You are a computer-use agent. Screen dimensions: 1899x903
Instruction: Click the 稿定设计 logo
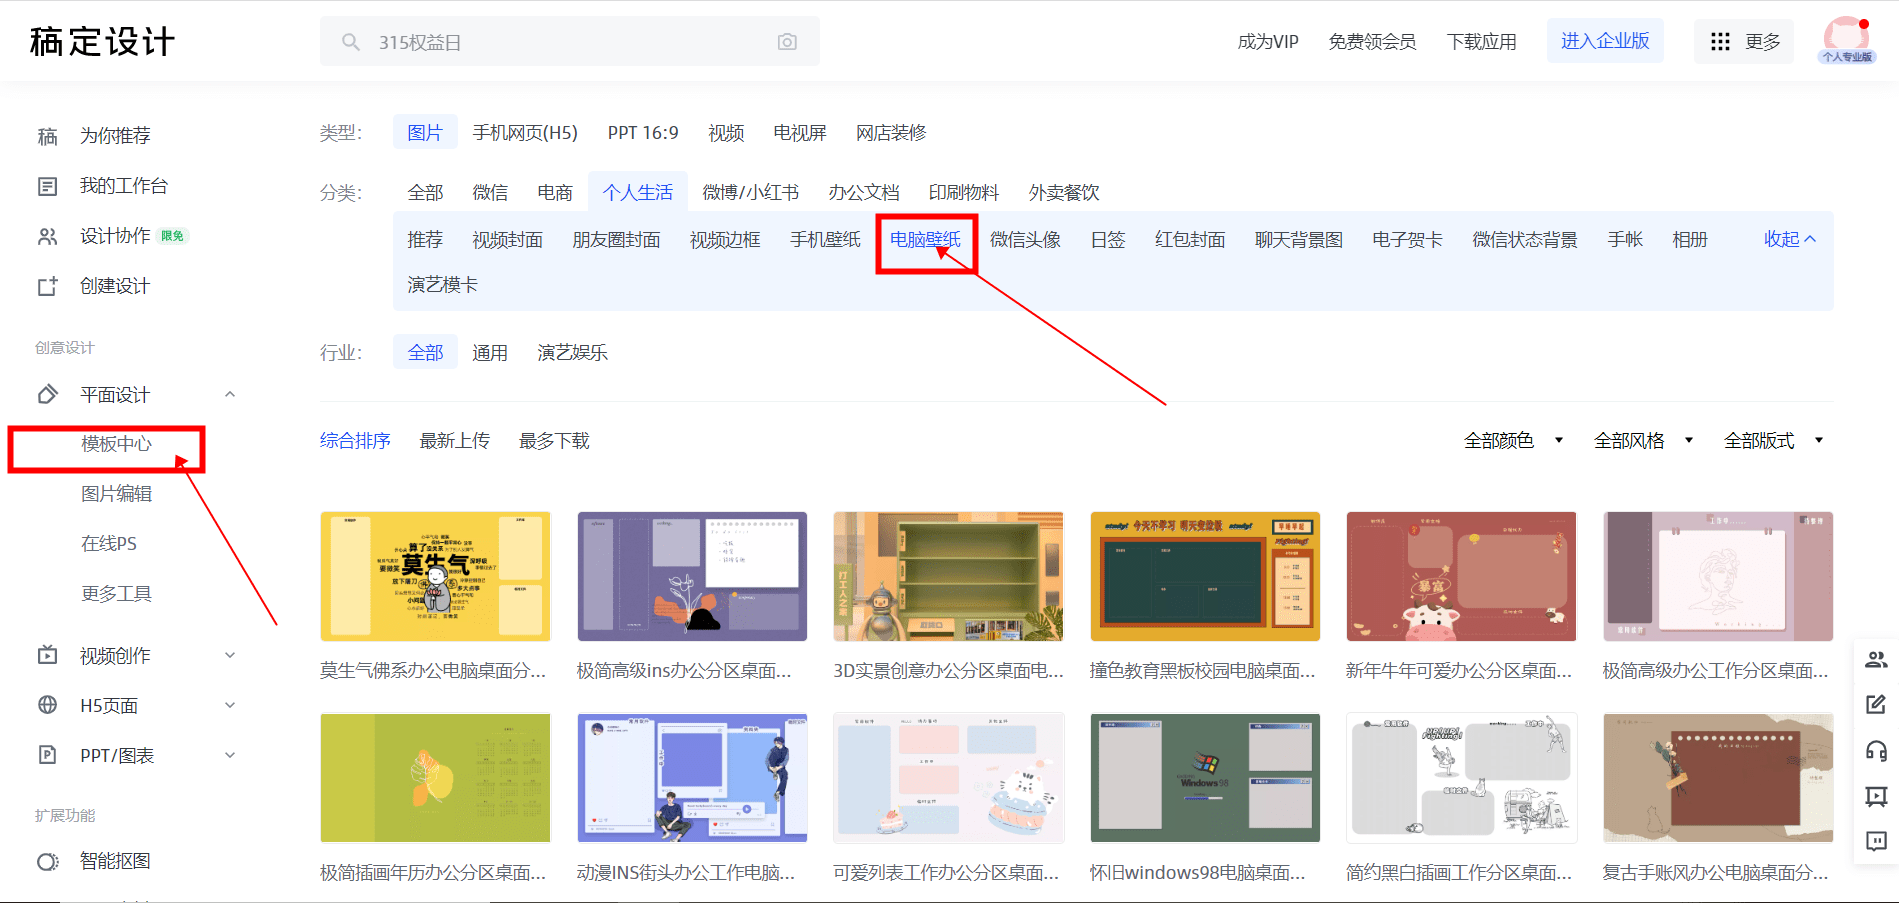pyautogui.click(x=102, y=42)
